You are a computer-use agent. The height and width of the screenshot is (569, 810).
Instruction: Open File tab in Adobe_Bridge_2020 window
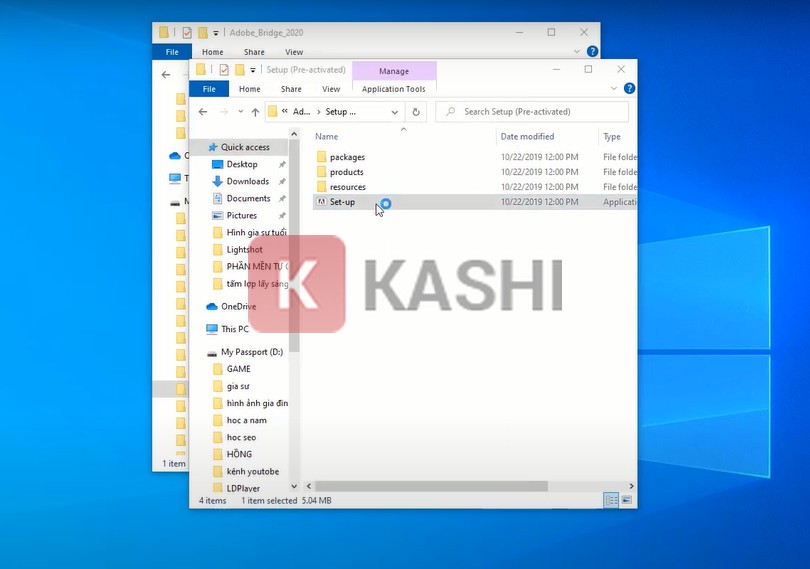click(x=172, y=52)
